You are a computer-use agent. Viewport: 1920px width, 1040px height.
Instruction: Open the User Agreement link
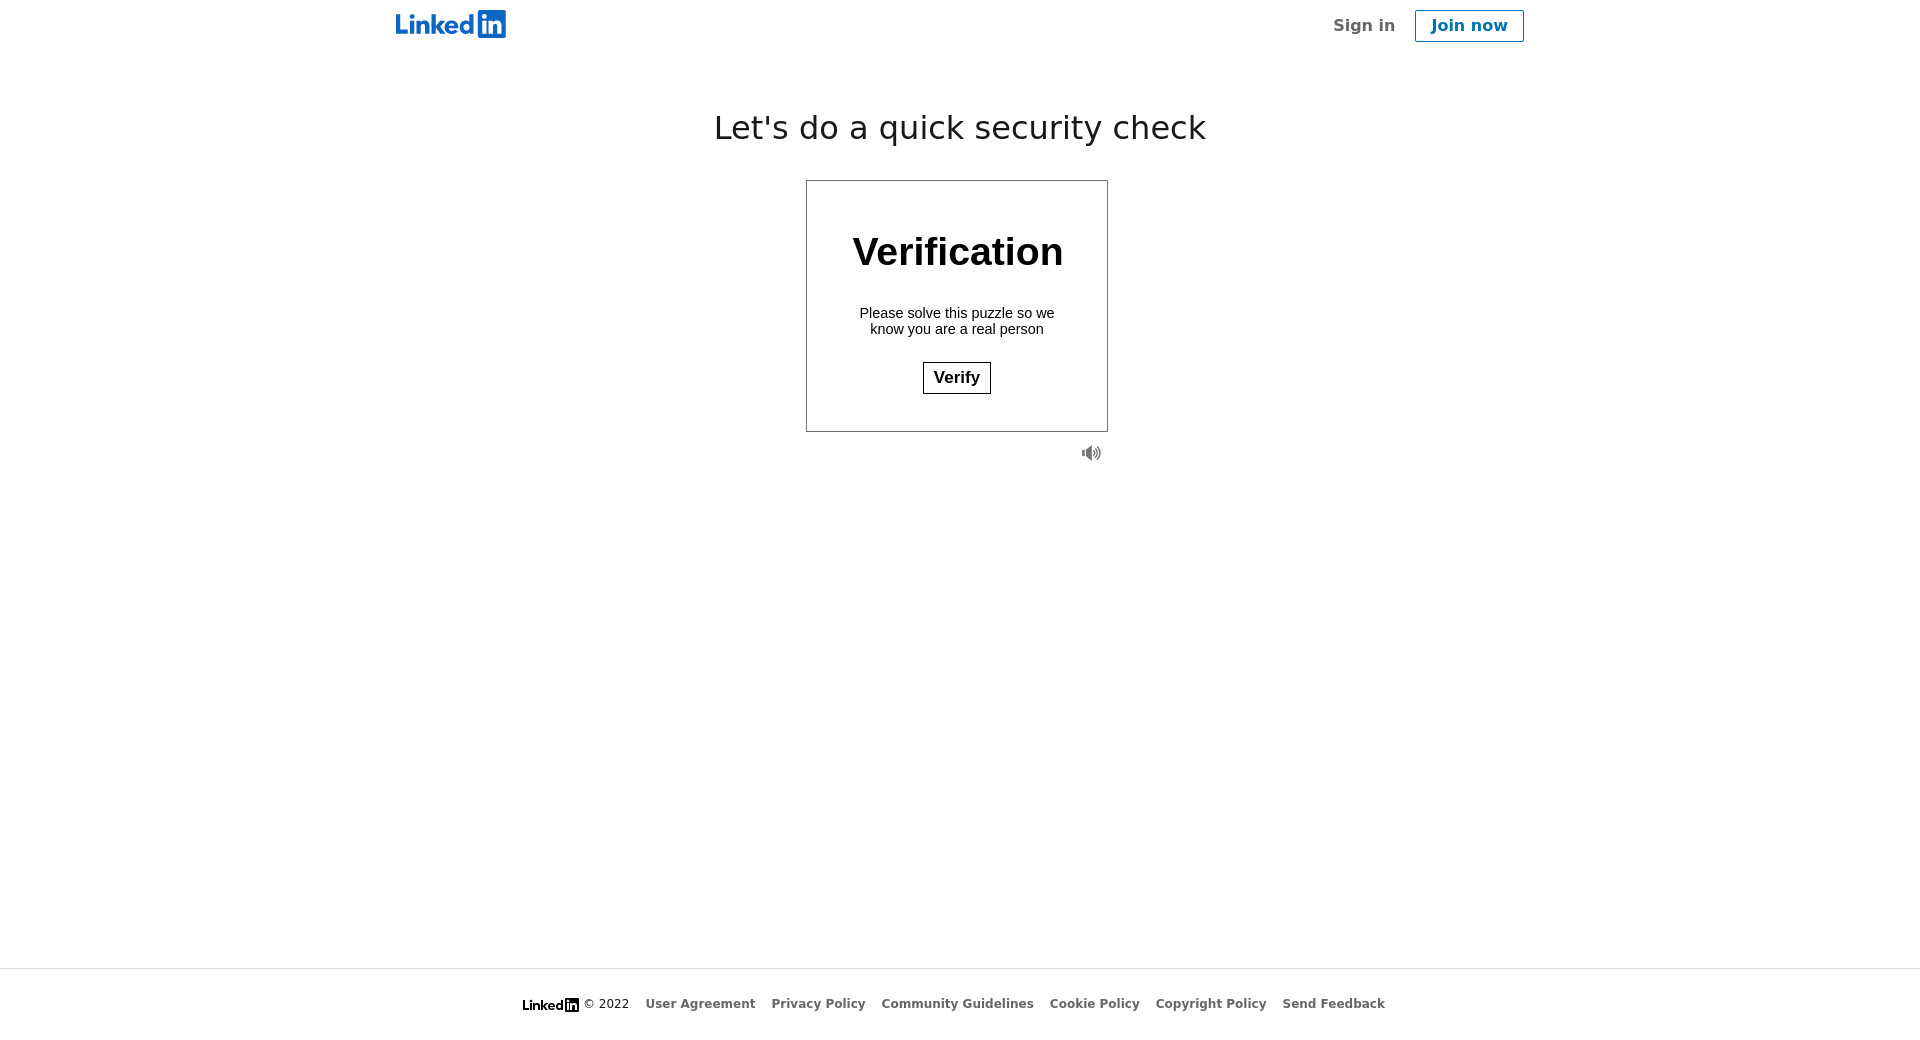click(x=700, y=1004)
